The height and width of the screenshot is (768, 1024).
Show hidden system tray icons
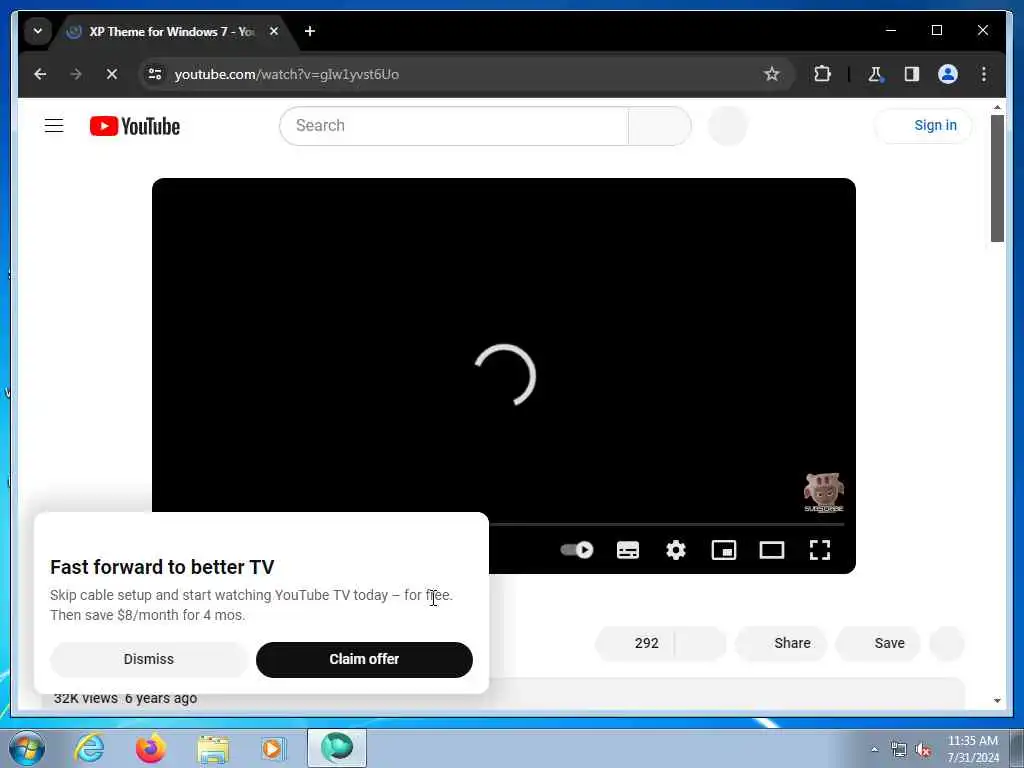click(x=874, y=750)
